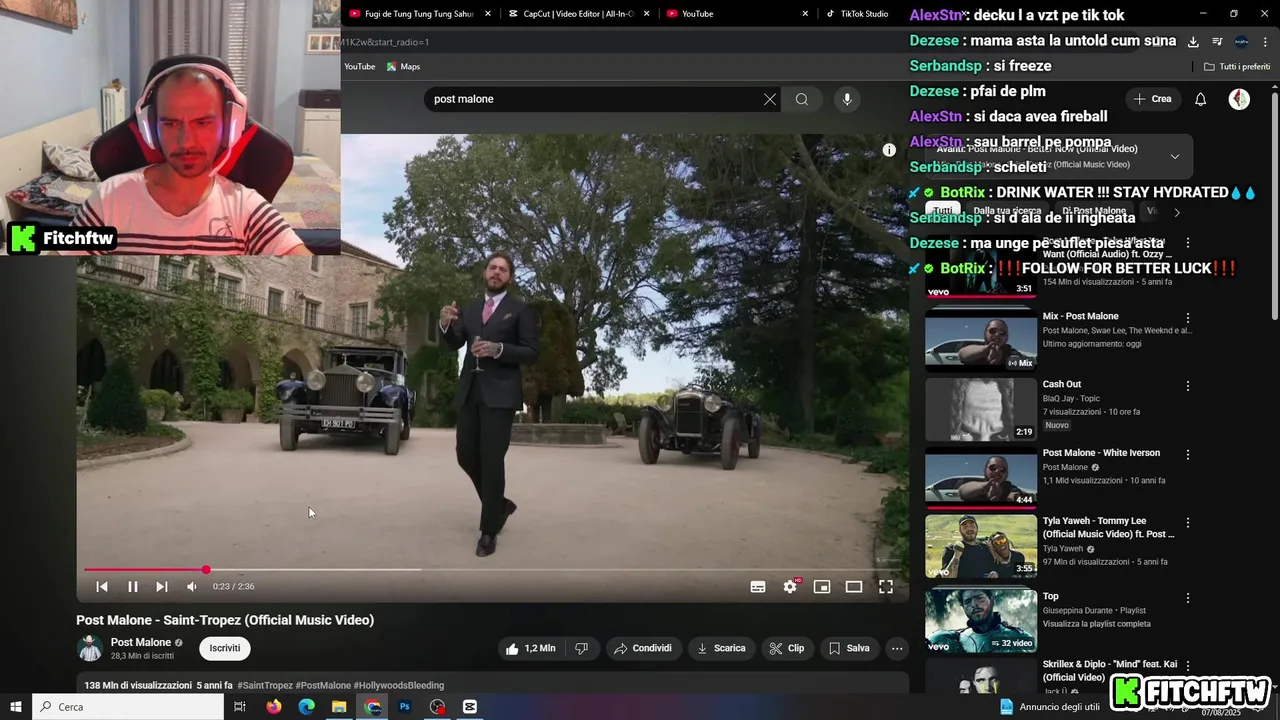Mute the video player volume
The height and width of the screenshot is (720, 1280).
tap(192, 587)
